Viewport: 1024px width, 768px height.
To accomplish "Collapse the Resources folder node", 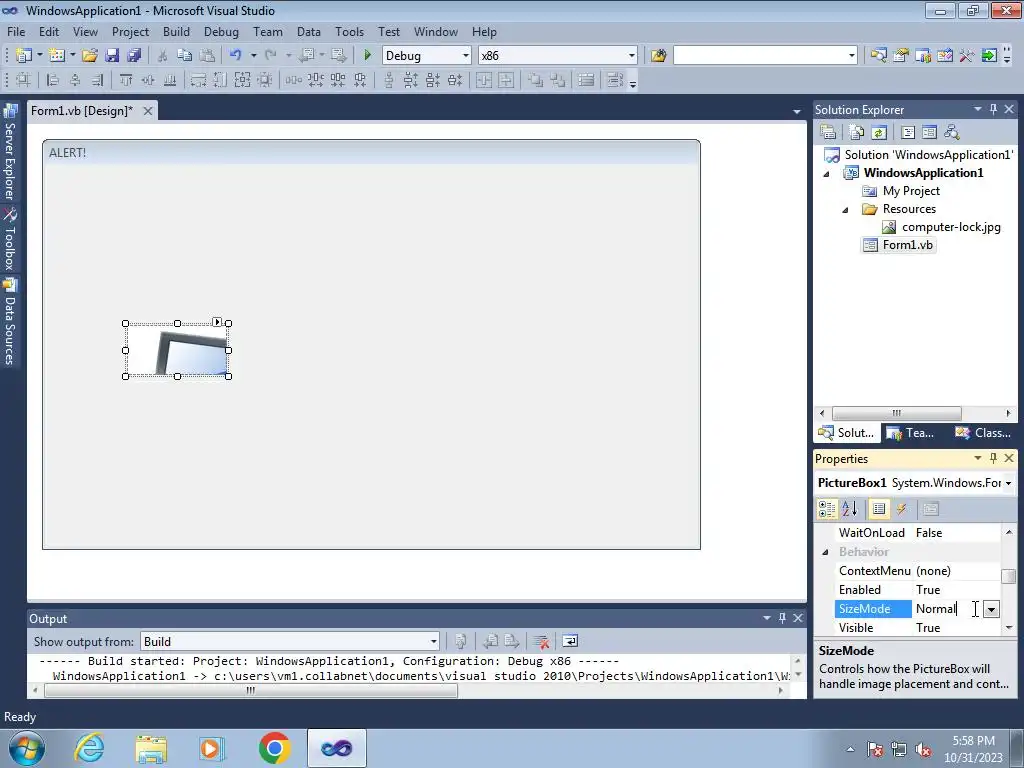I will [846, 210].
